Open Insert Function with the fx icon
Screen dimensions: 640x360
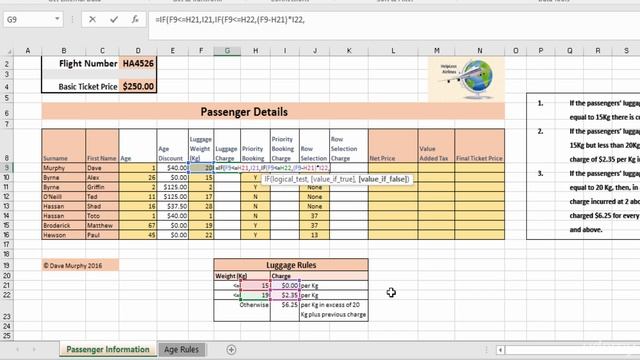pos(135,19)
